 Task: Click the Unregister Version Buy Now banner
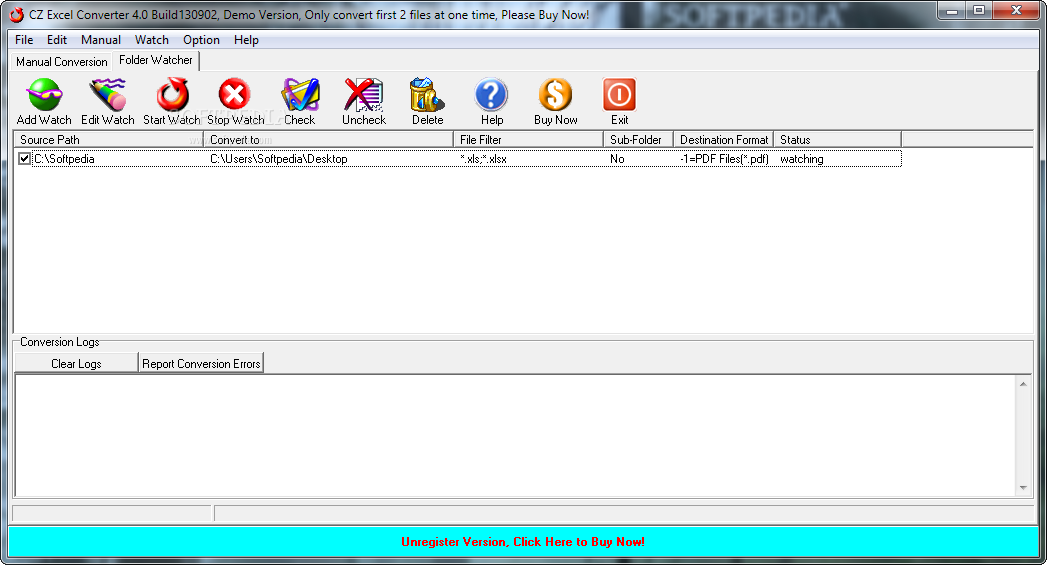click(523, 542)
